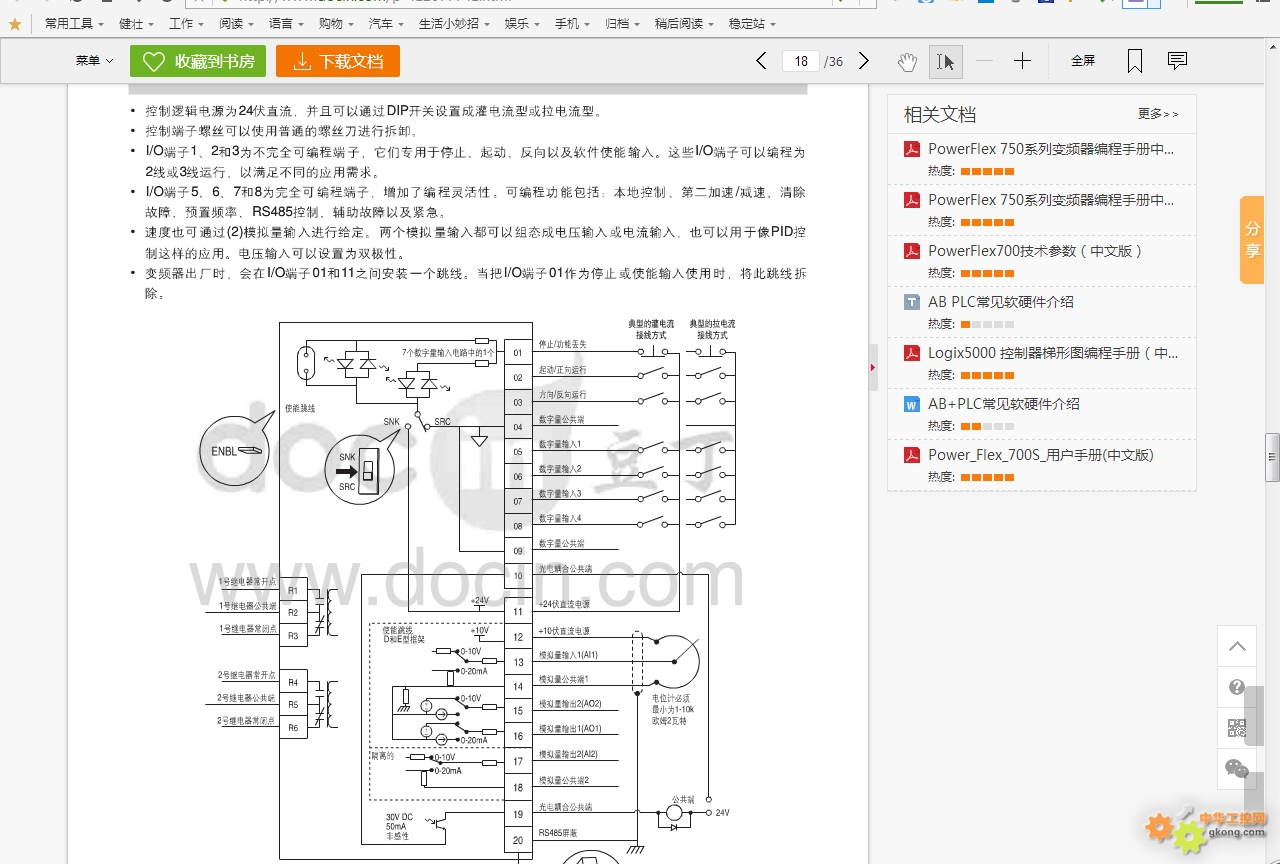Screen dimensions: 1280x864
Task: Go to the previous page arrow
Action: tap(761, 61)
